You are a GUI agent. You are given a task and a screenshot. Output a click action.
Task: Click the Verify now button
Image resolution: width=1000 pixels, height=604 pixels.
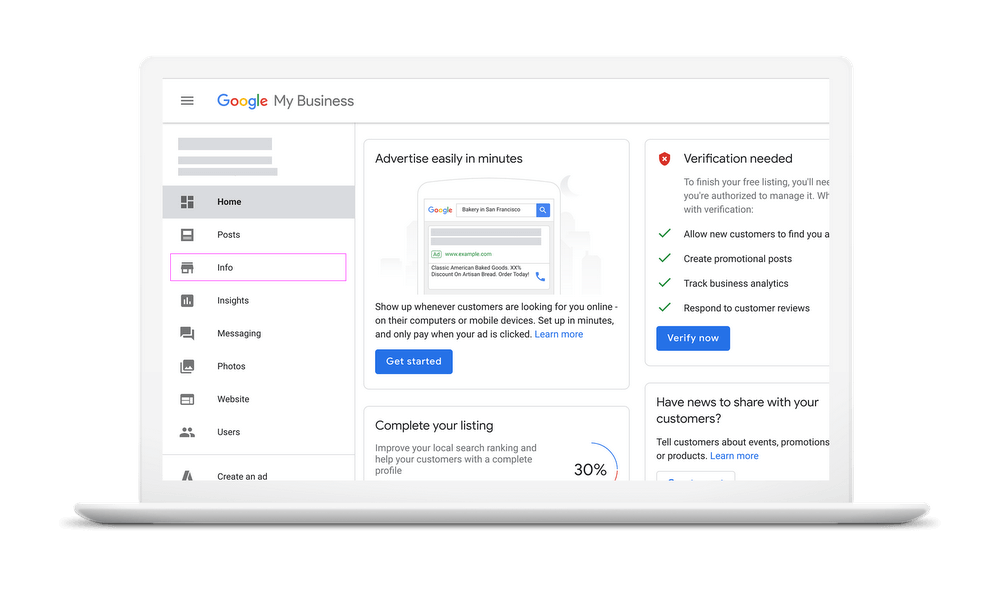click(693, 338)
